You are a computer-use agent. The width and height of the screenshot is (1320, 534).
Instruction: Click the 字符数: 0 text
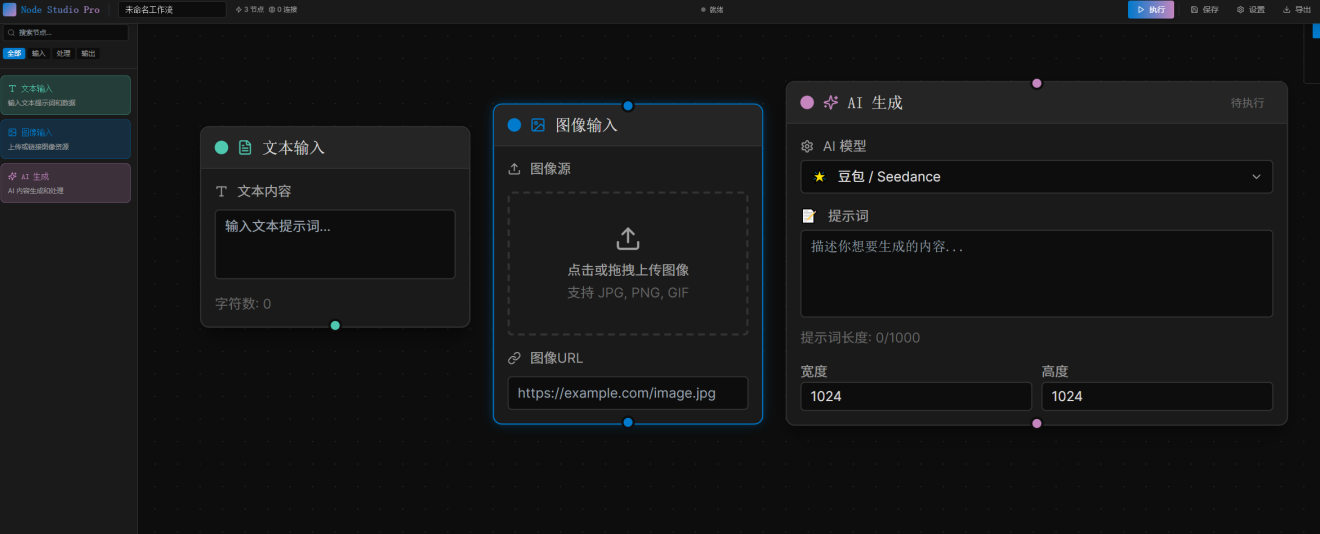pyautogui.click(x=243, y=304)
